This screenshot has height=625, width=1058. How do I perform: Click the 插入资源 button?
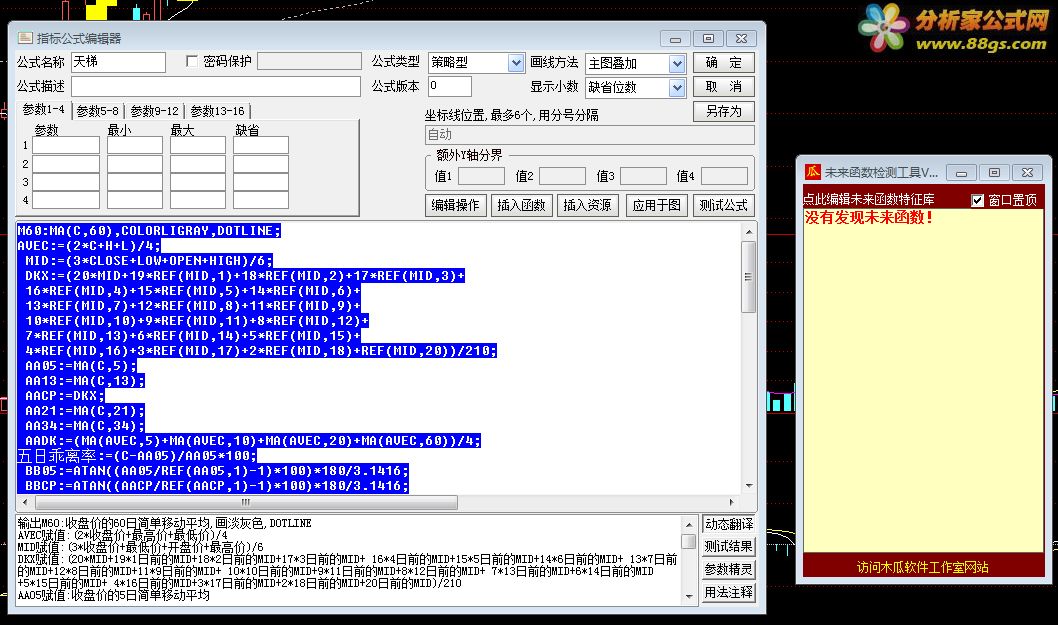tap(588, 205)
